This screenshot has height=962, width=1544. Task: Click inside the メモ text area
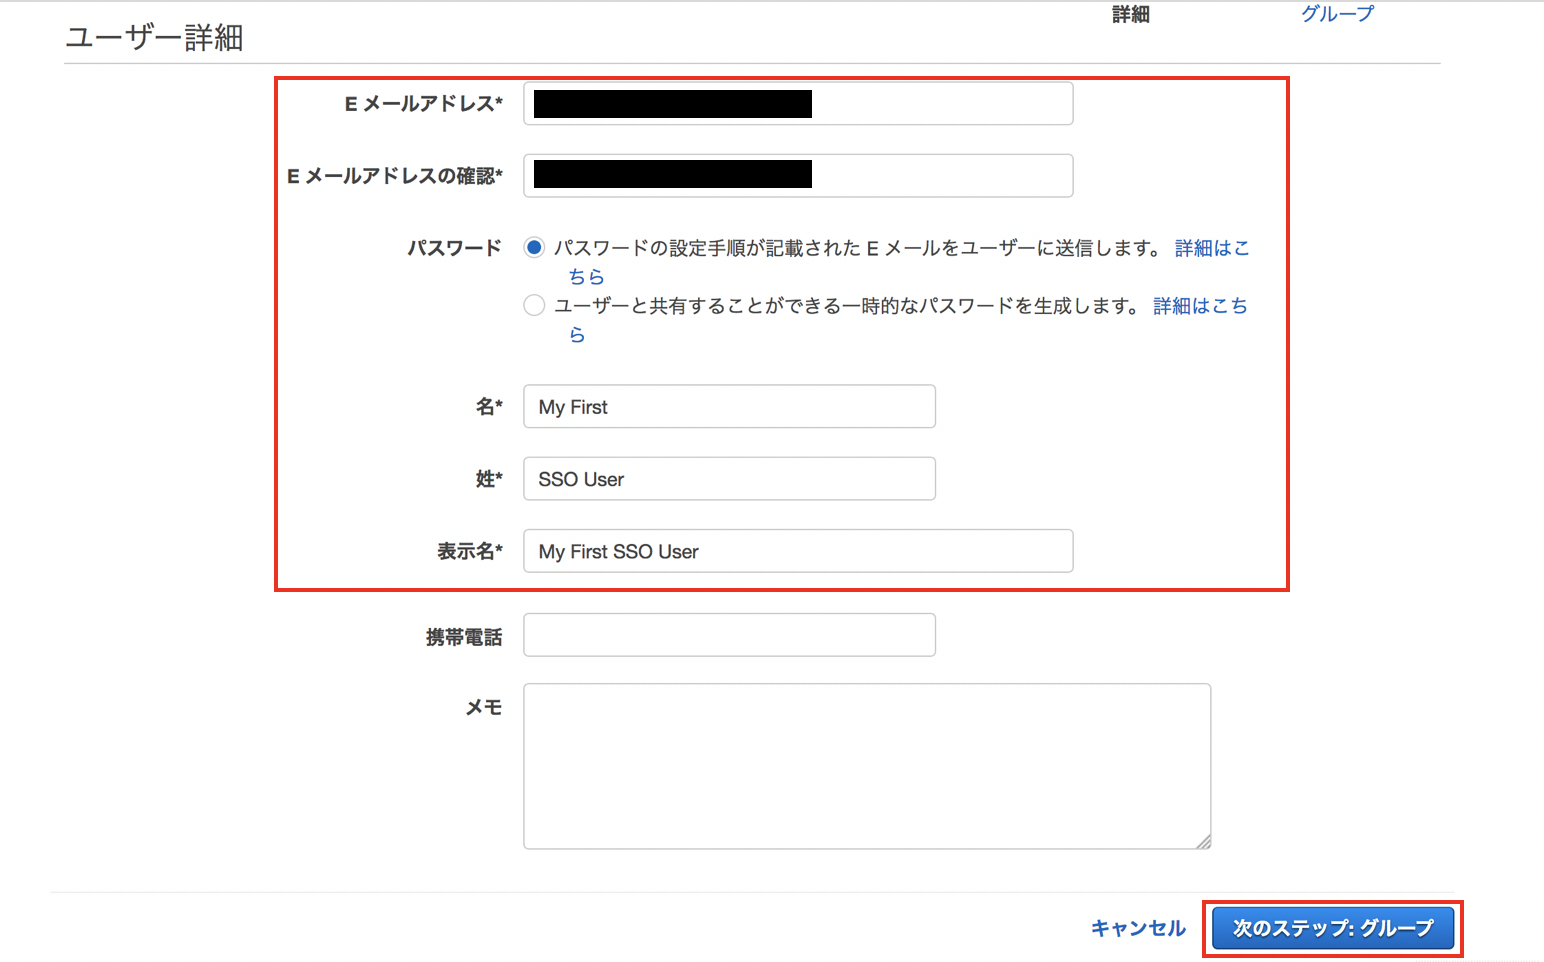(867, 766)
